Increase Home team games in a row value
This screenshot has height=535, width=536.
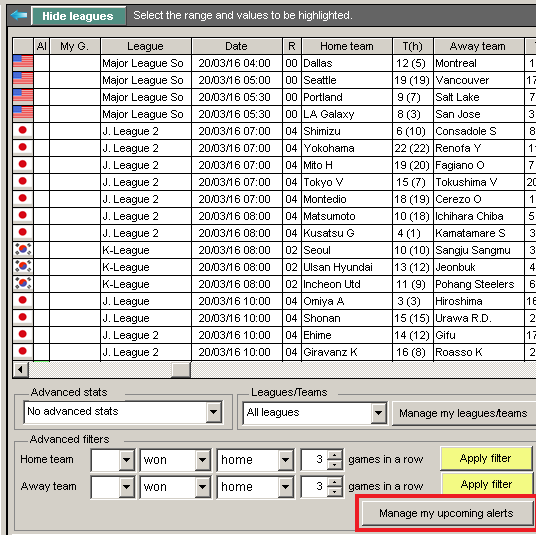coord(335,455)
